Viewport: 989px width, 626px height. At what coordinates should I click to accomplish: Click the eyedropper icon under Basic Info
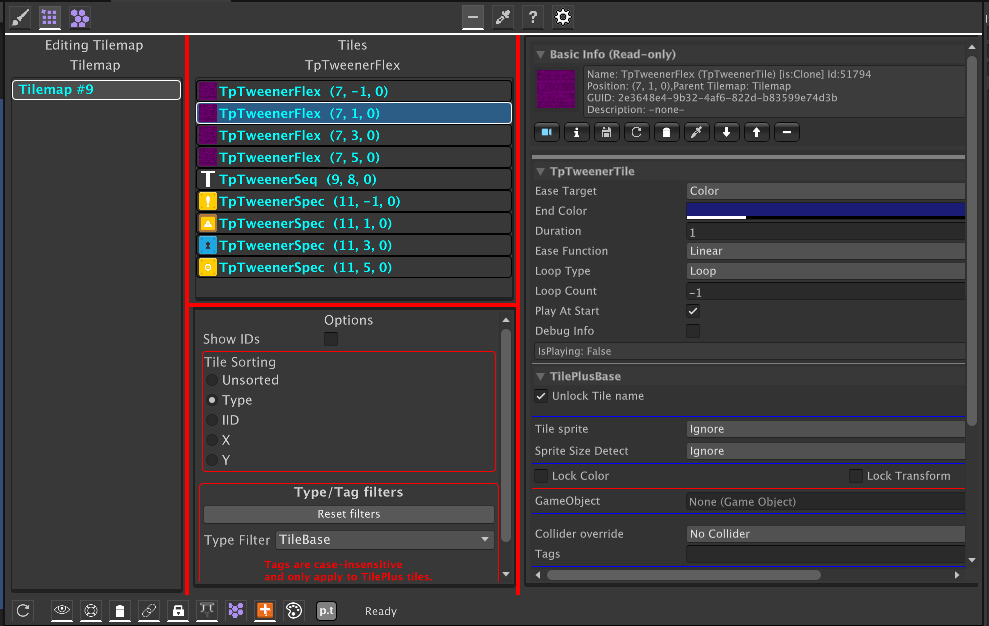coord(697,133)
